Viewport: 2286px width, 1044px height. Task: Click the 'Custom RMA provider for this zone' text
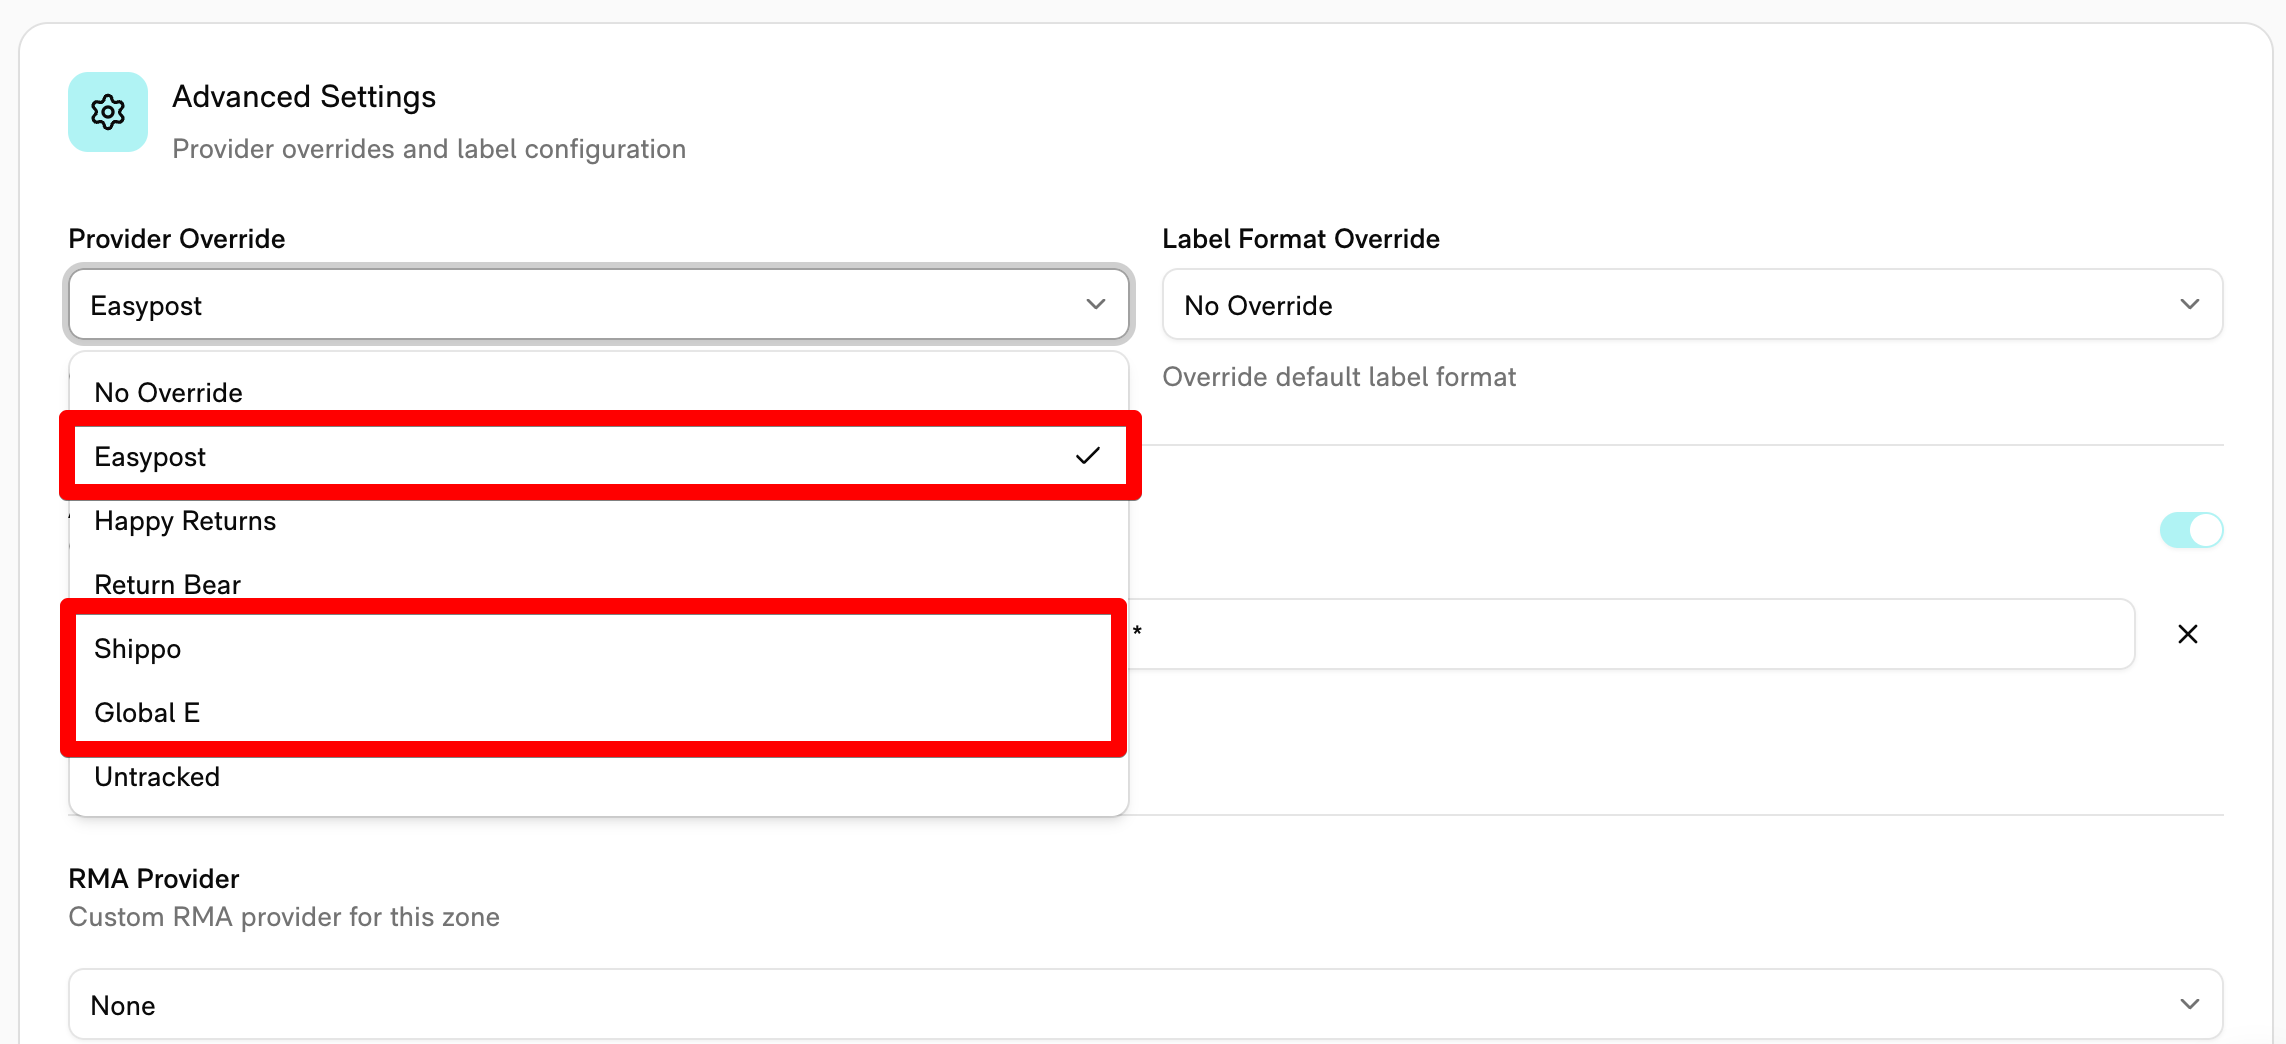(284, 917)
